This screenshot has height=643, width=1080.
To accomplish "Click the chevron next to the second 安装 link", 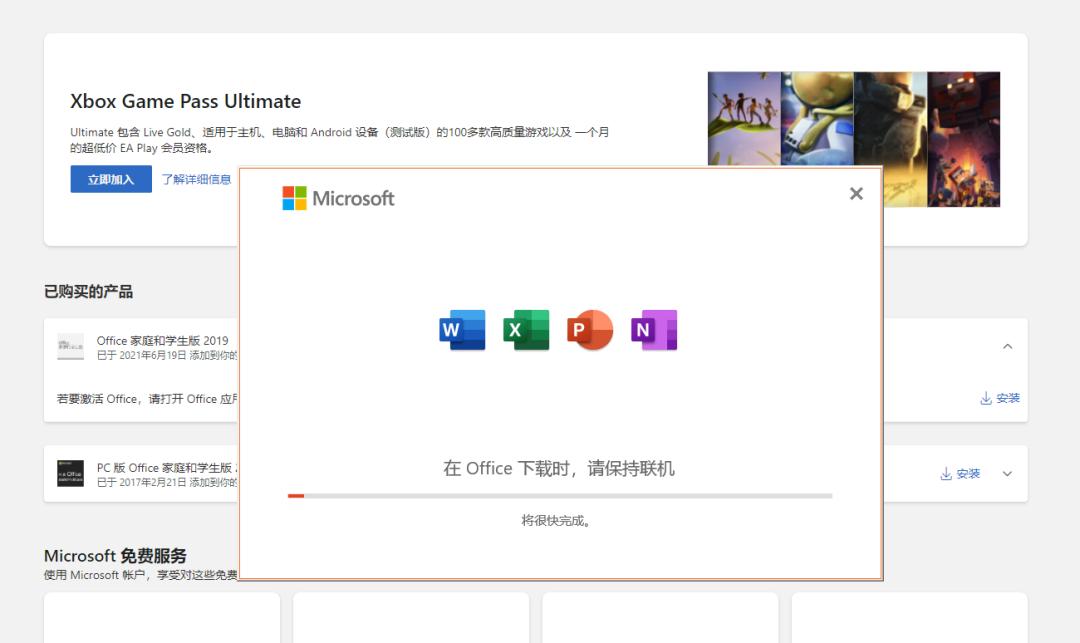I will 1007,473.
